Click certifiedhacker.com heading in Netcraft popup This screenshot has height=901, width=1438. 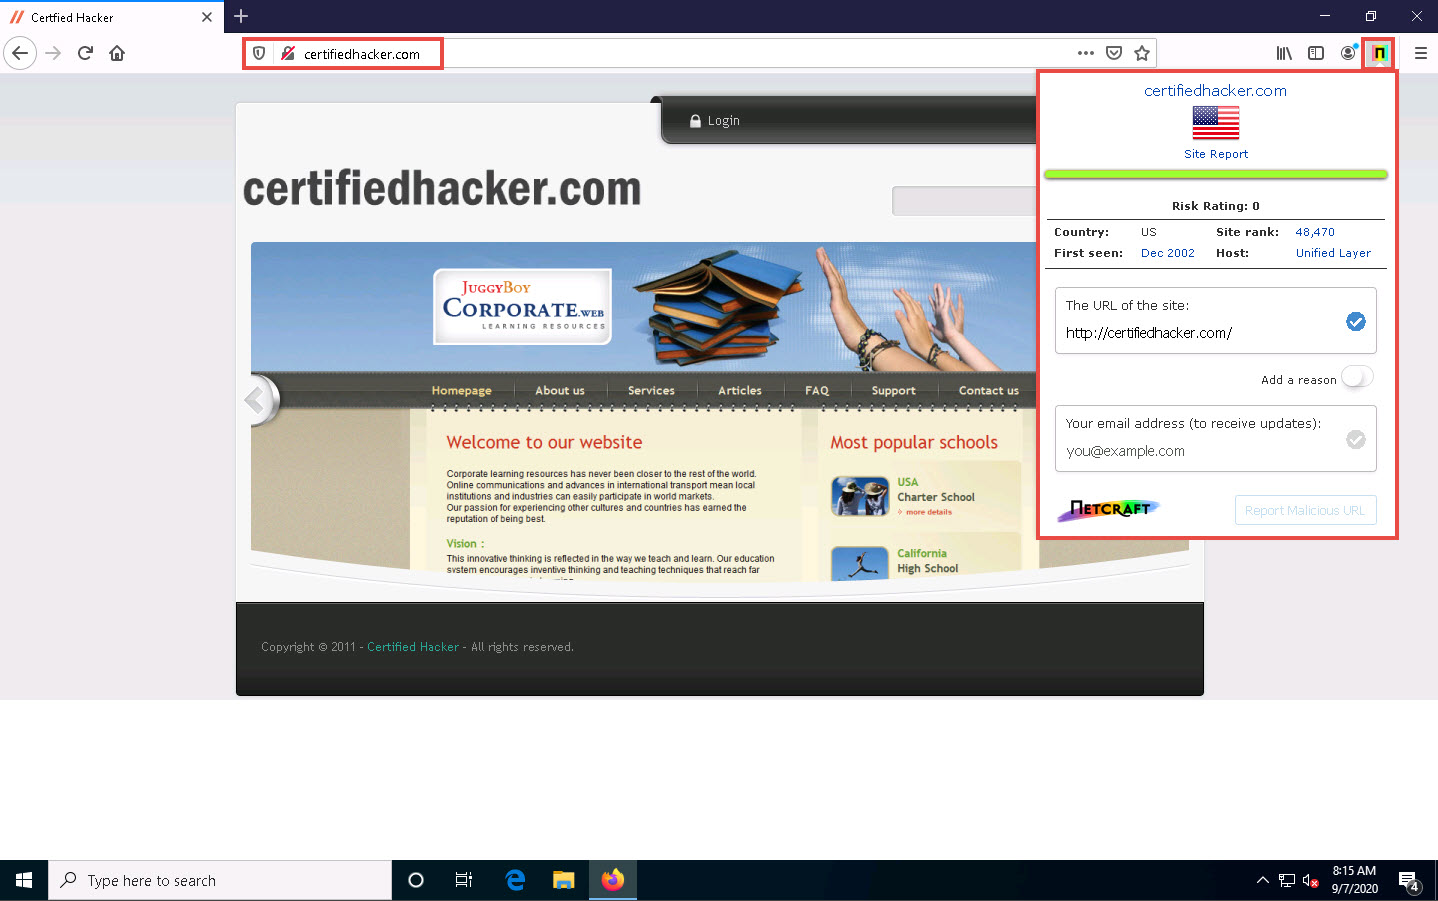(x=1215, y=90)
